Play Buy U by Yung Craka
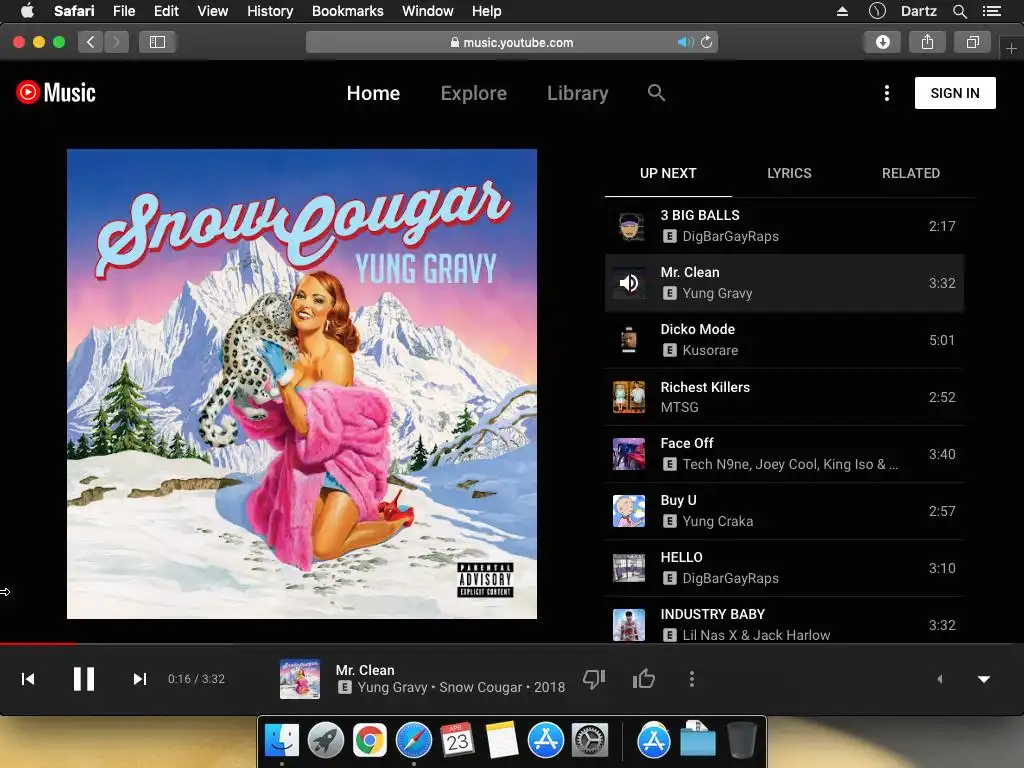 click(x=784, y=511)
